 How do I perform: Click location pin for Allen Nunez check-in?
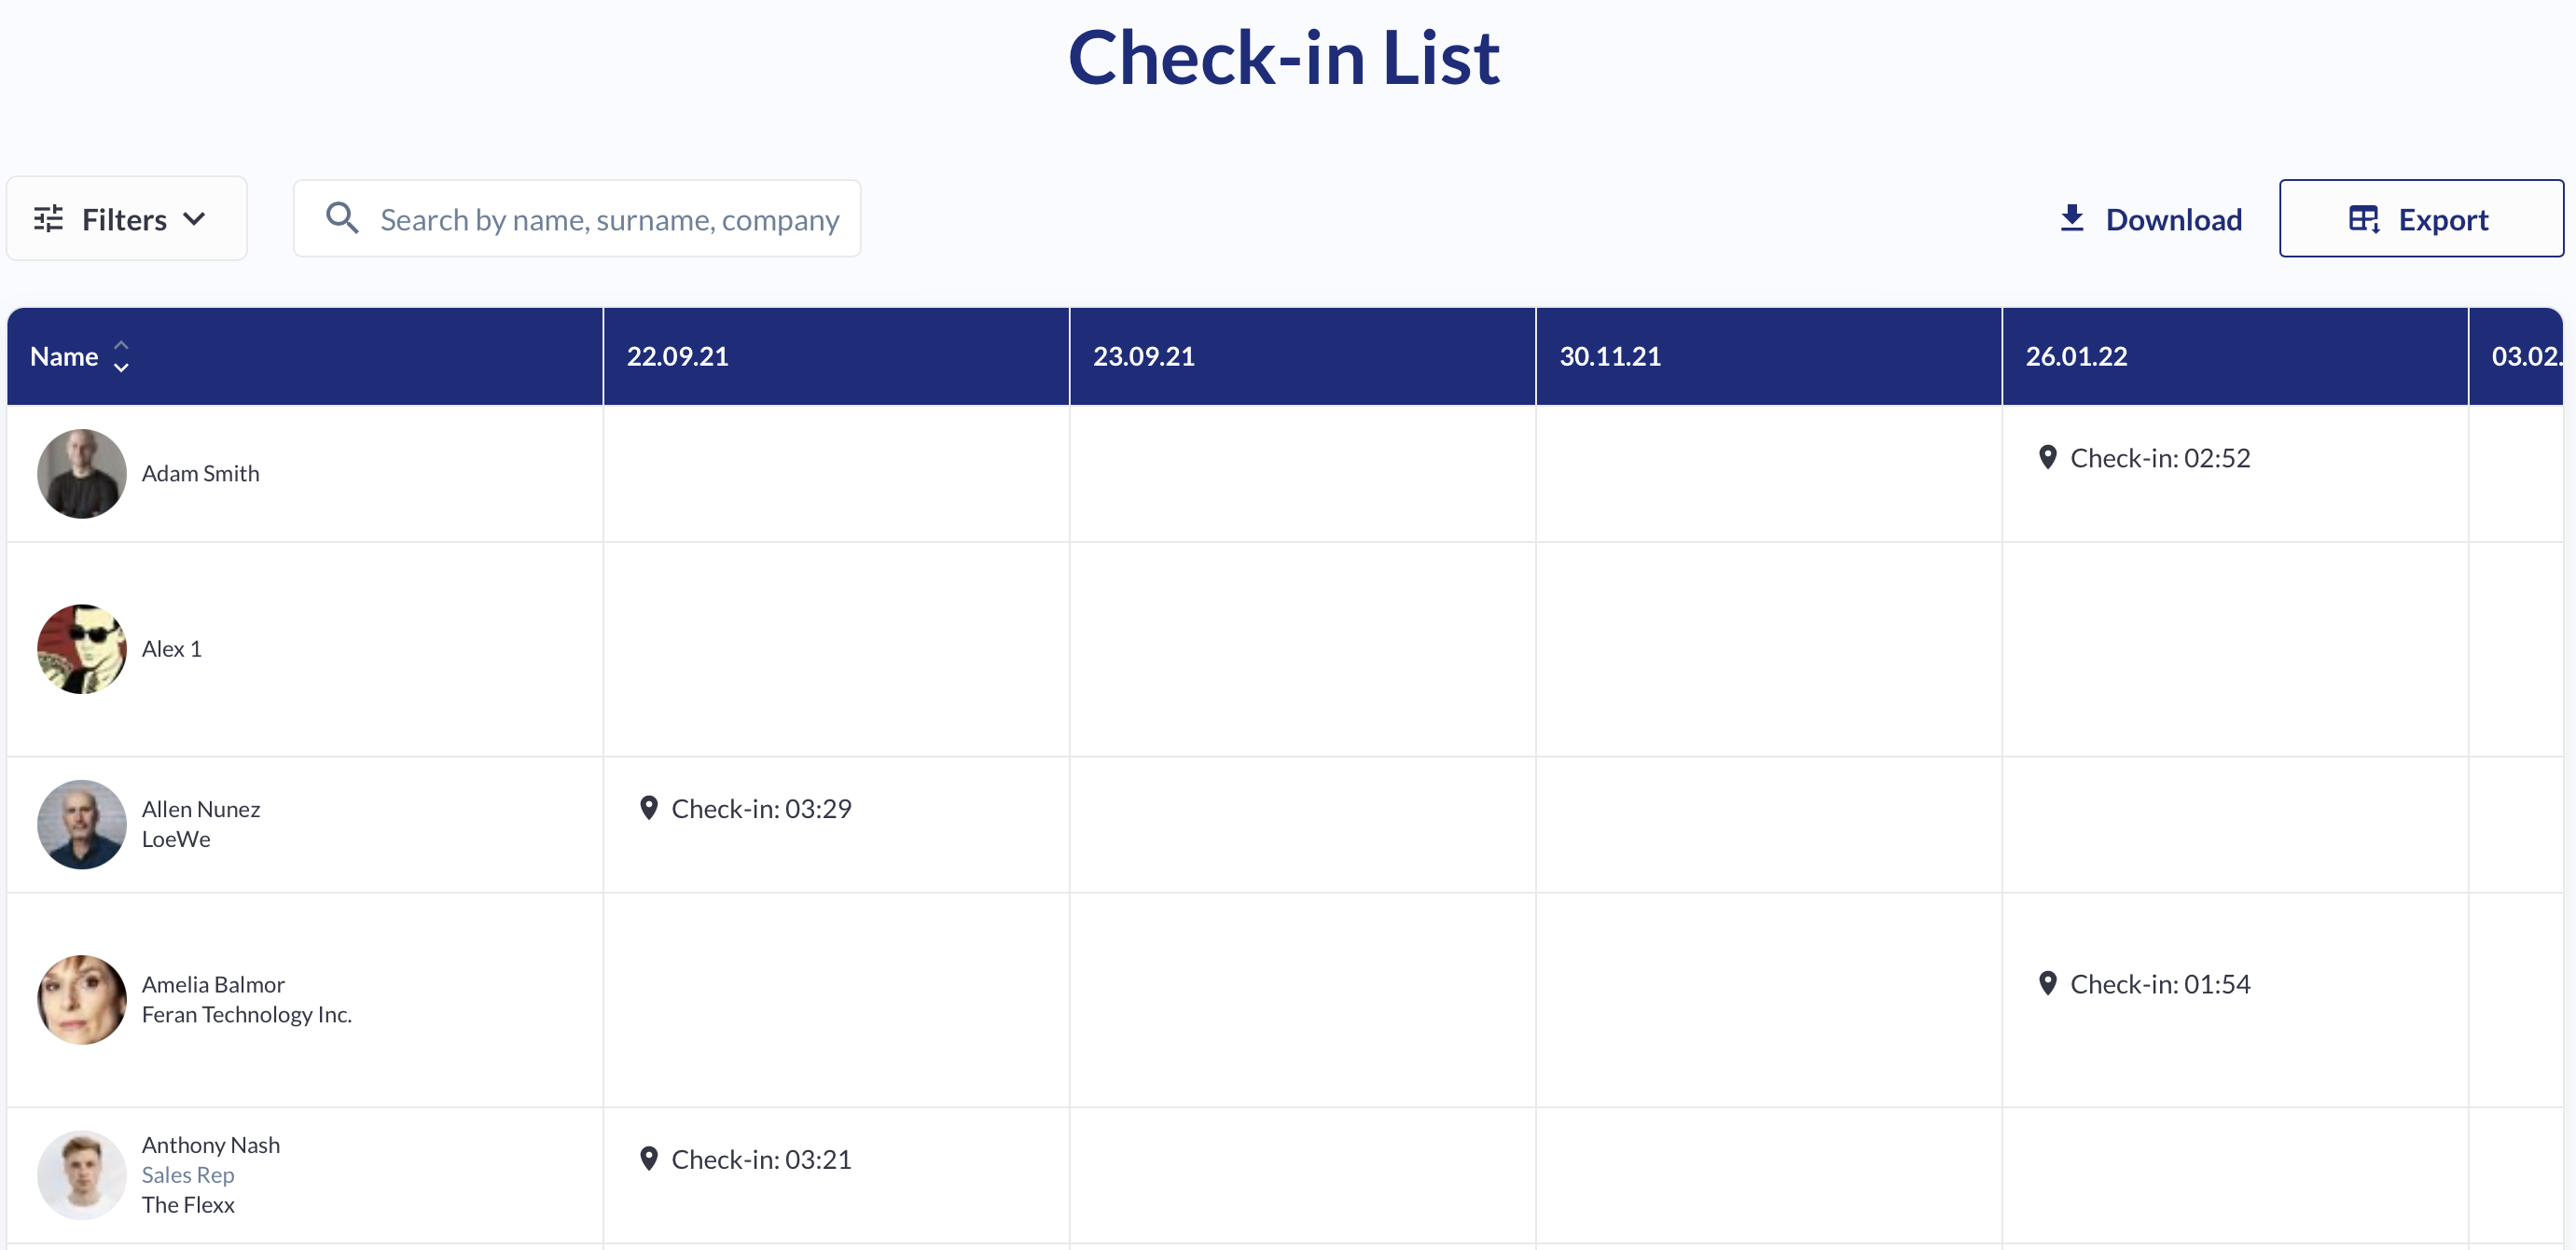click(649, 808)
